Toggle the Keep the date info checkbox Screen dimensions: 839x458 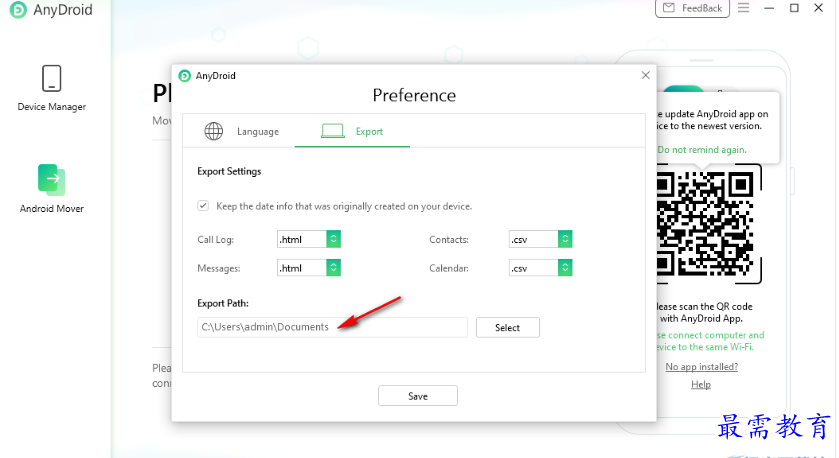point(203,205)
